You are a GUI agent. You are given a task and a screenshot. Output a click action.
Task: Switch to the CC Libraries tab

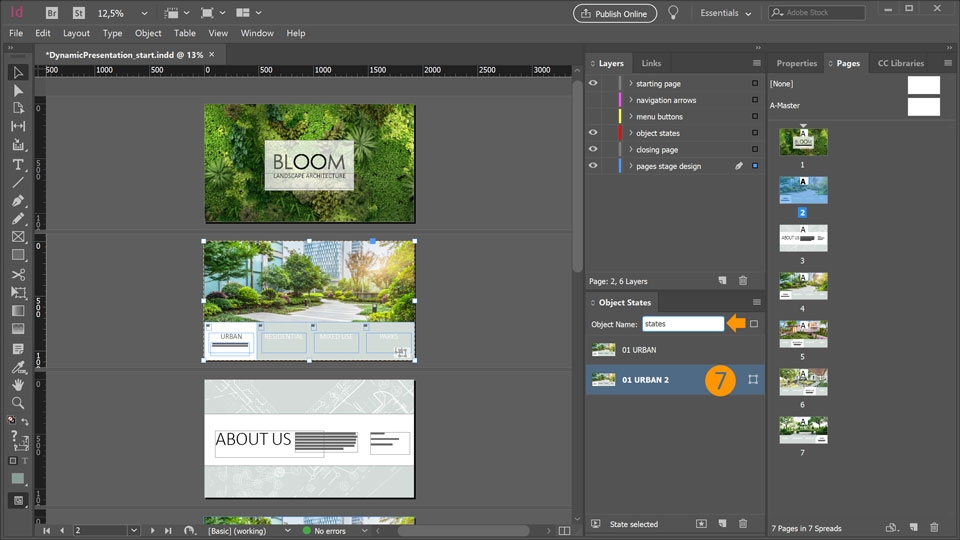pyautogui.click(x=901, y=63)
